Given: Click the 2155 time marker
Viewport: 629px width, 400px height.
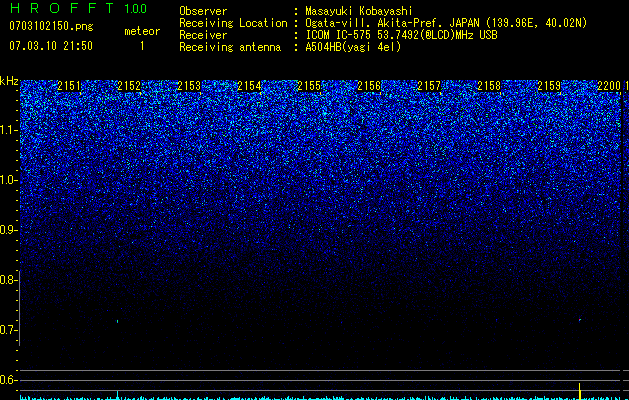Looking at the screenshot, I should coord(309,86).
